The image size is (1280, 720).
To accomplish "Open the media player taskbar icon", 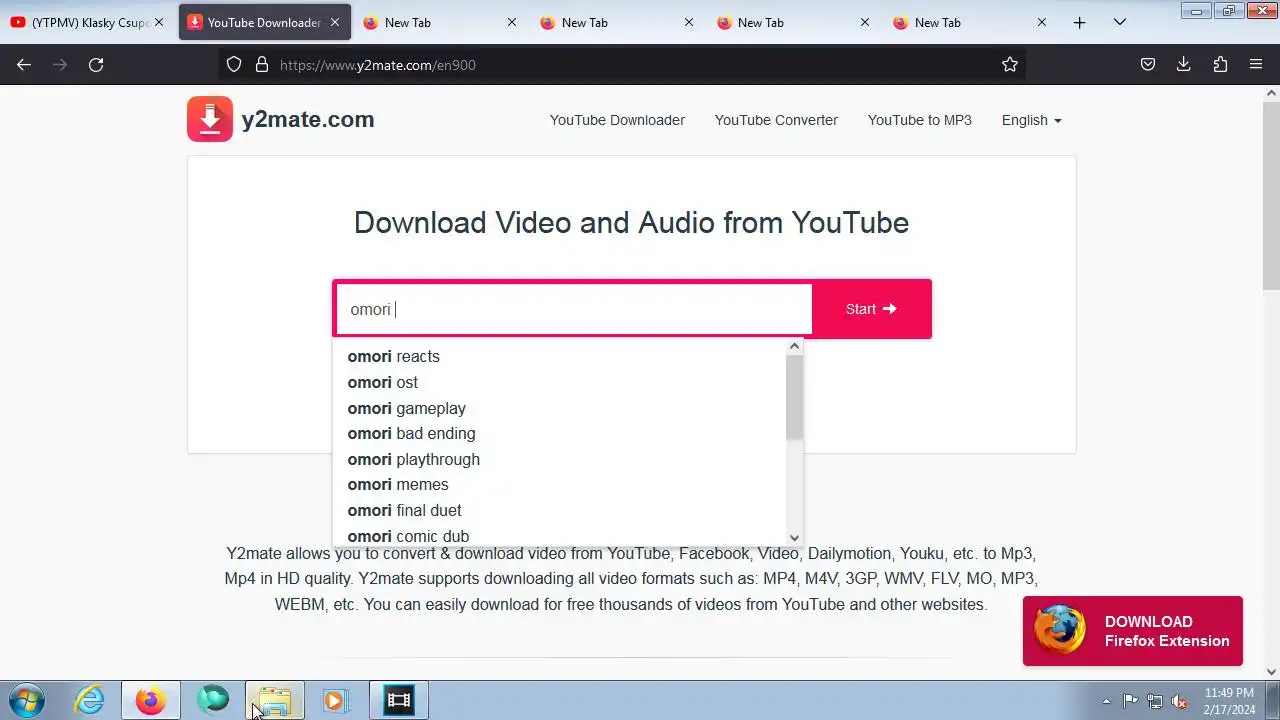I will tap(336, 700).
